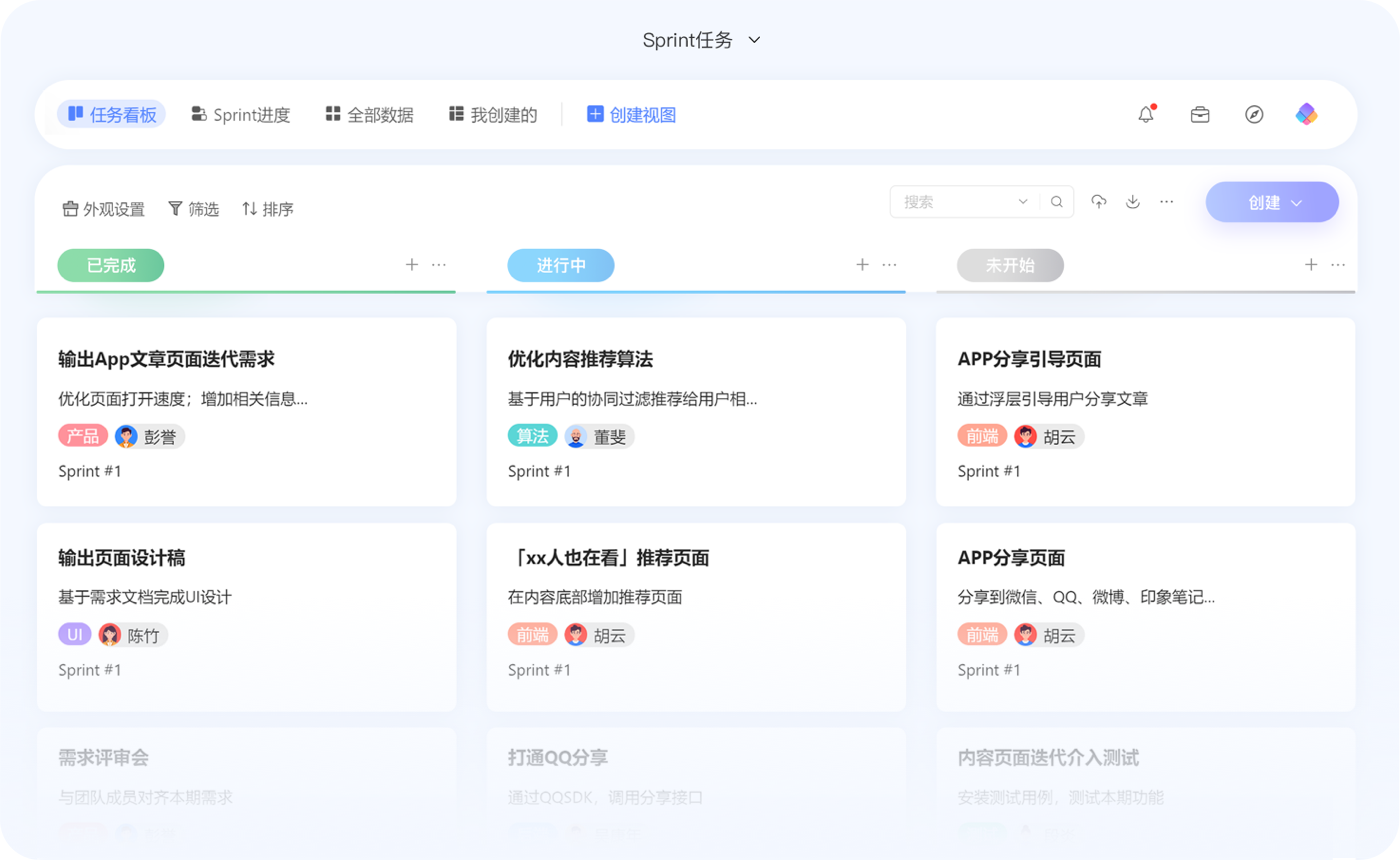The height and width of the screenshot is (860, 1400).
Task: Open the 优化内容推荐算法 task card
Action: pyautogui.click(x=696, y=411)
